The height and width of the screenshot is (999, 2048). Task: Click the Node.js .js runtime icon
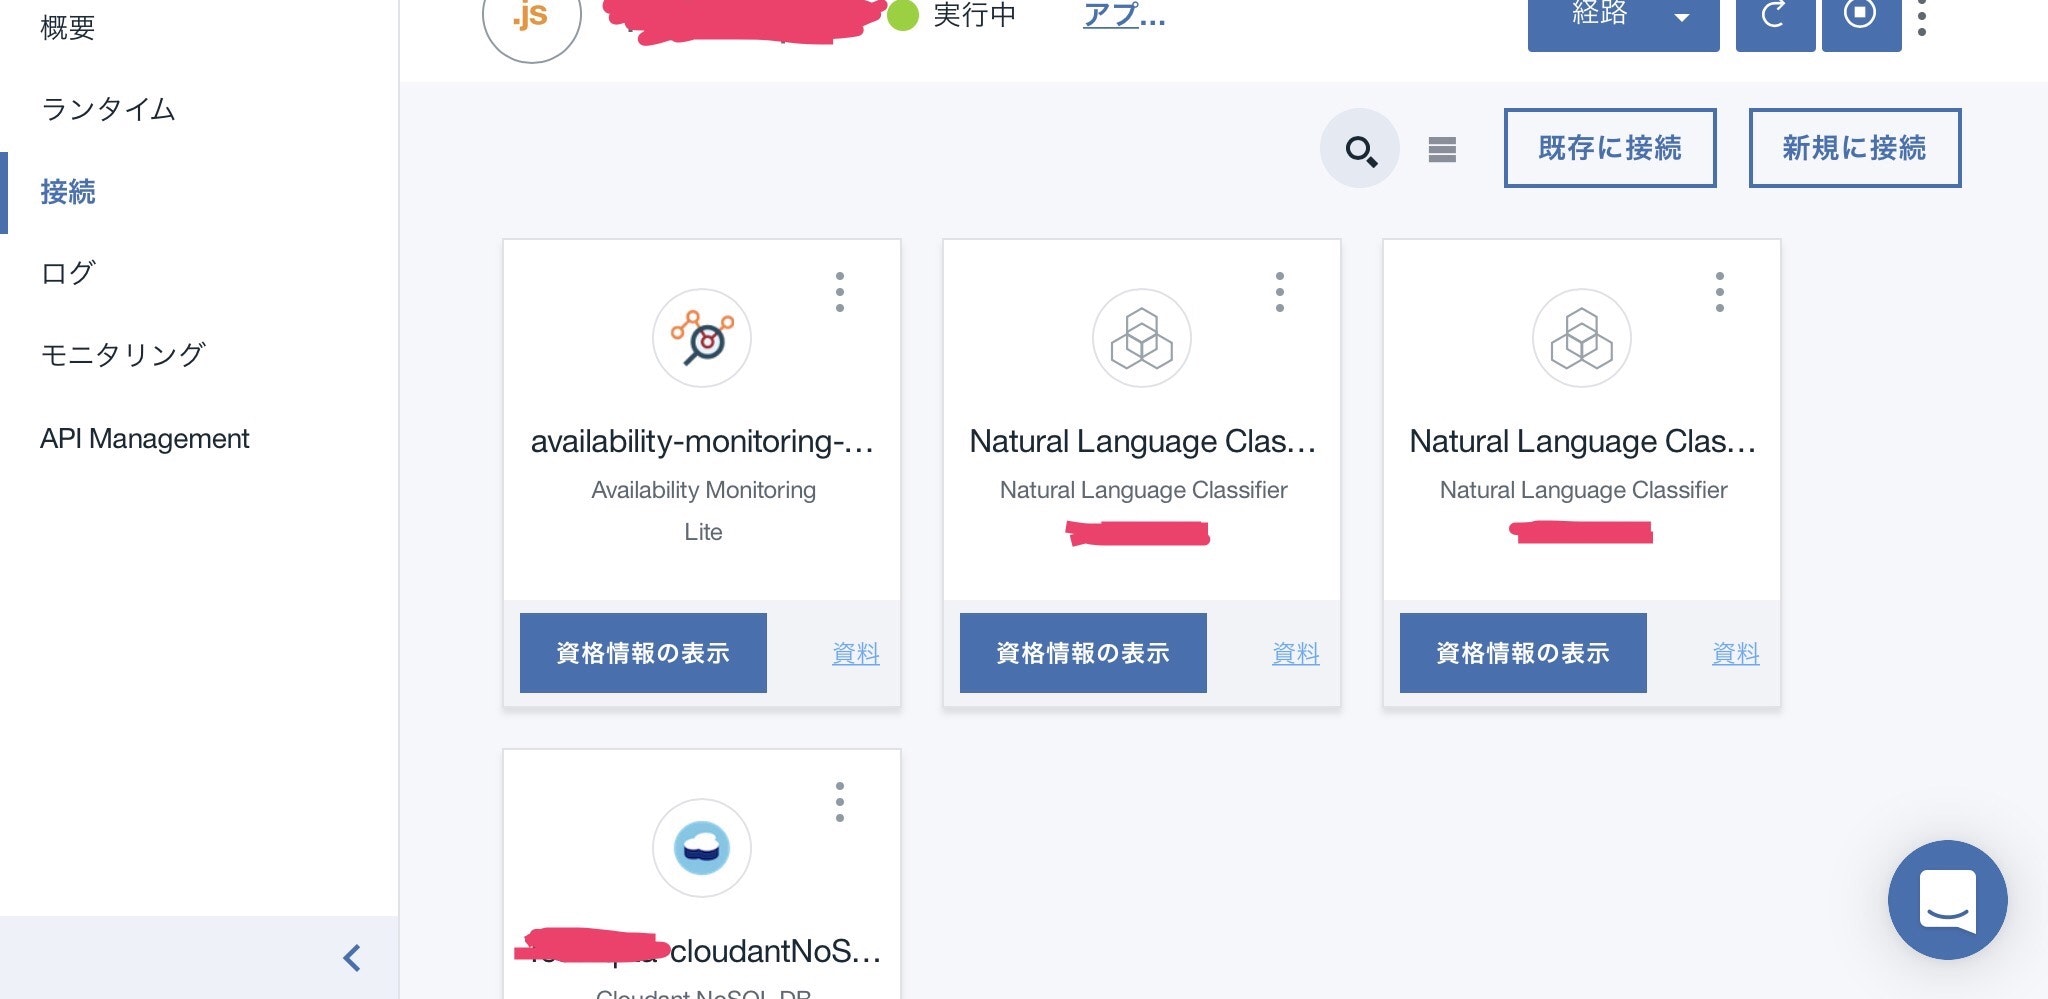(x=532, y=18)
